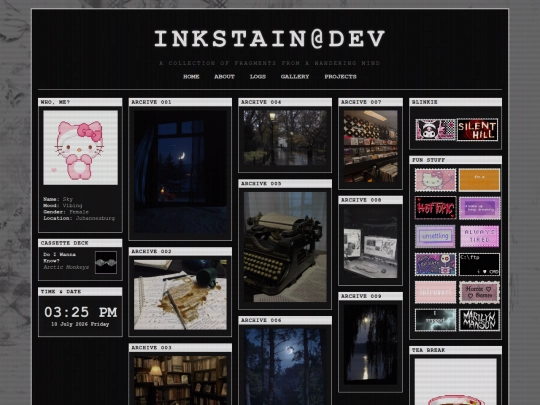This screenshot has height=405, width=540.
Task: Open Archive 008 old computer desk photo
Action: (371, 243)
